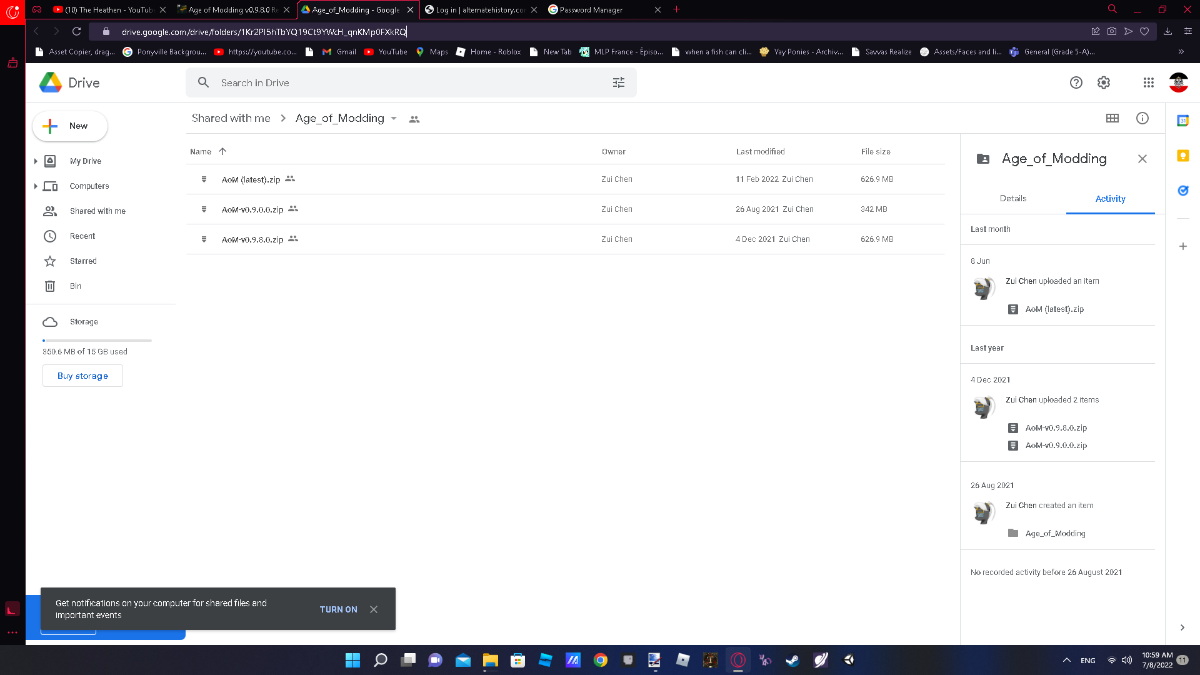This screenshot has height=675, width=1200.
Task: Click the Search in Drive field
Action: pyautogui.click(x=411, y=83)
